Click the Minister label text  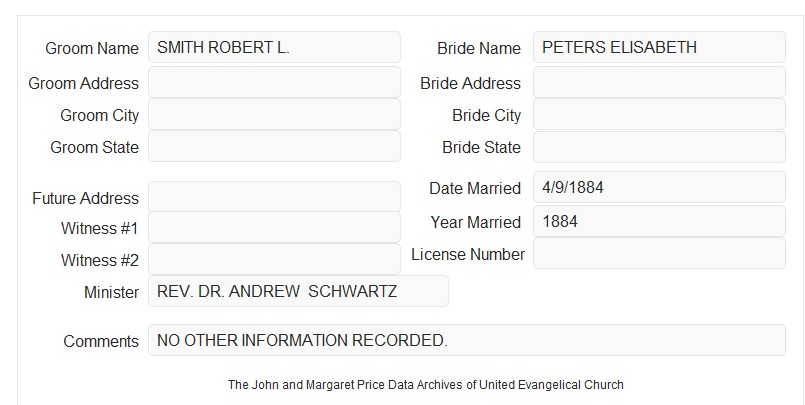[111, 292]
